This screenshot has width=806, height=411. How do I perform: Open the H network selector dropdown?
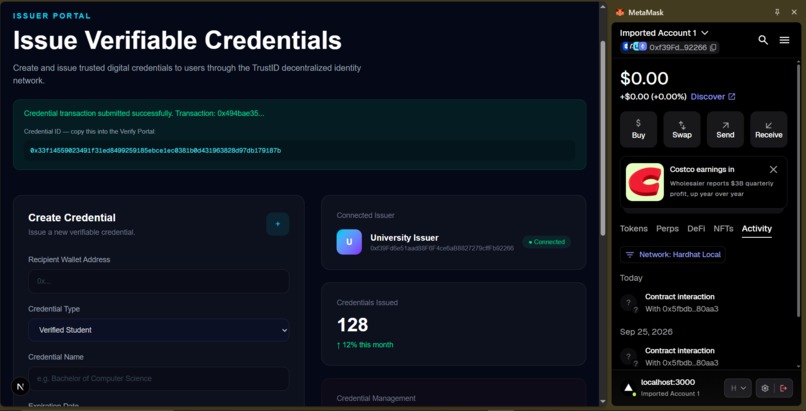738,388
